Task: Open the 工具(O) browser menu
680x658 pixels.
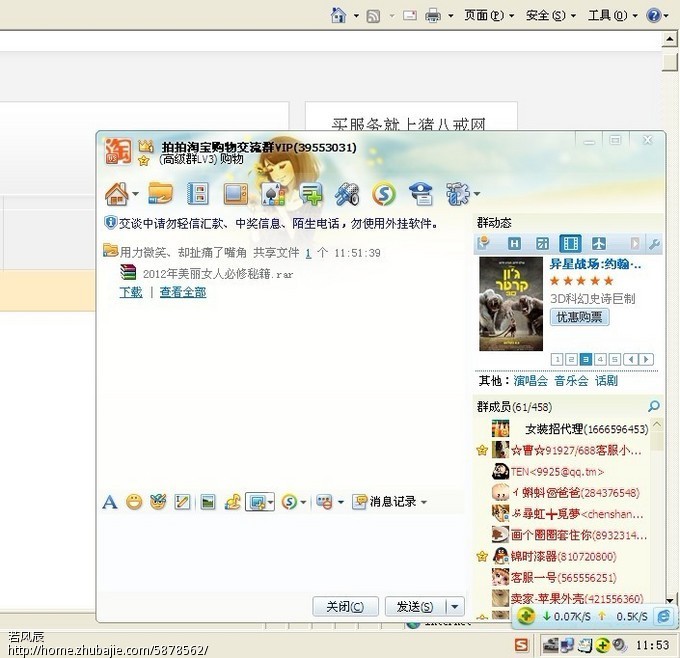Action: (x=612, y=16)
